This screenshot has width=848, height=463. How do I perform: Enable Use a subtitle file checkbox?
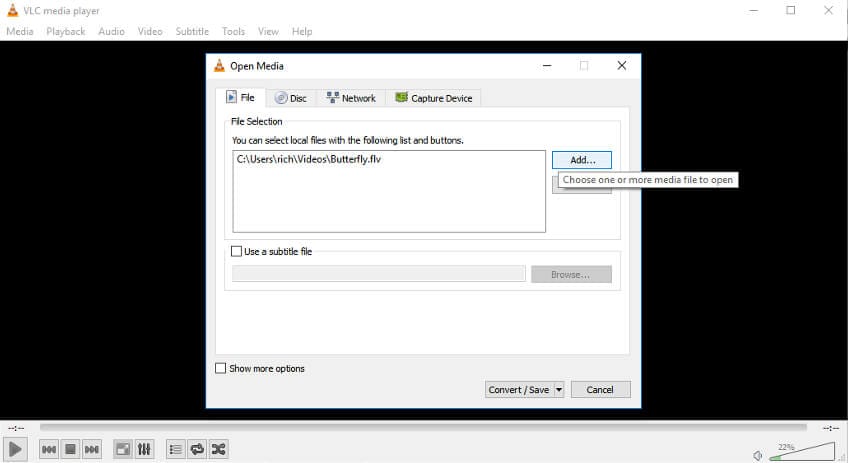pos(236,252)
